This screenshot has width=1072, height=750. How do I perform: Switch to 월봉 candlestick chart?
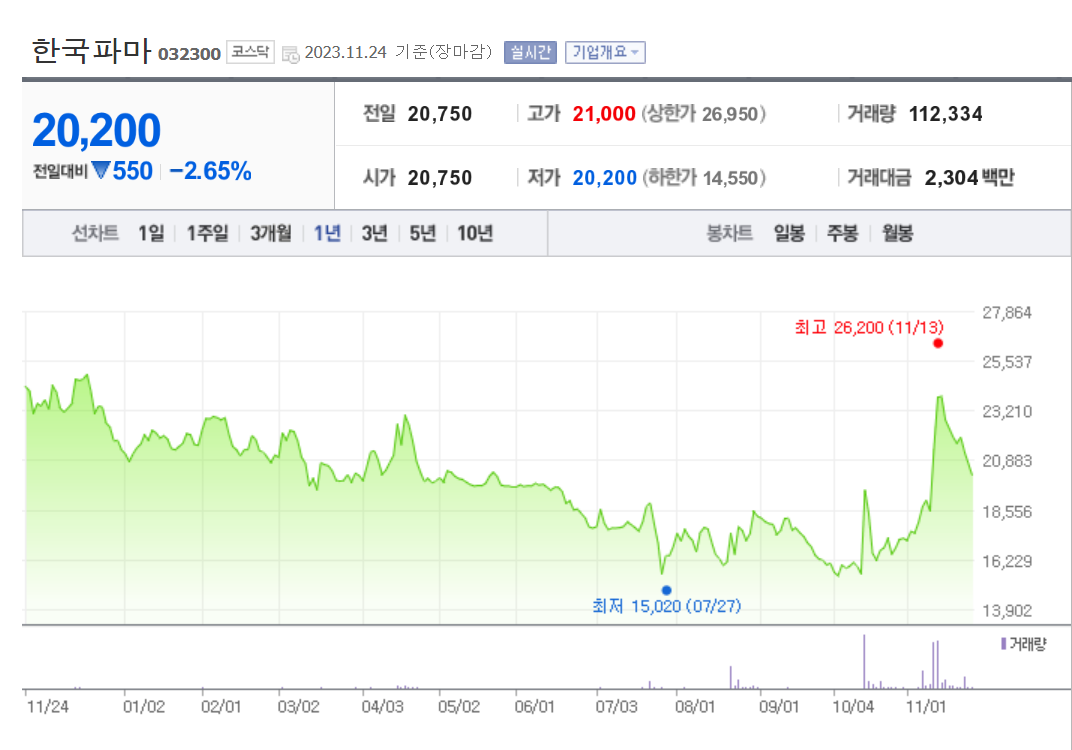(x=897, y=233)
